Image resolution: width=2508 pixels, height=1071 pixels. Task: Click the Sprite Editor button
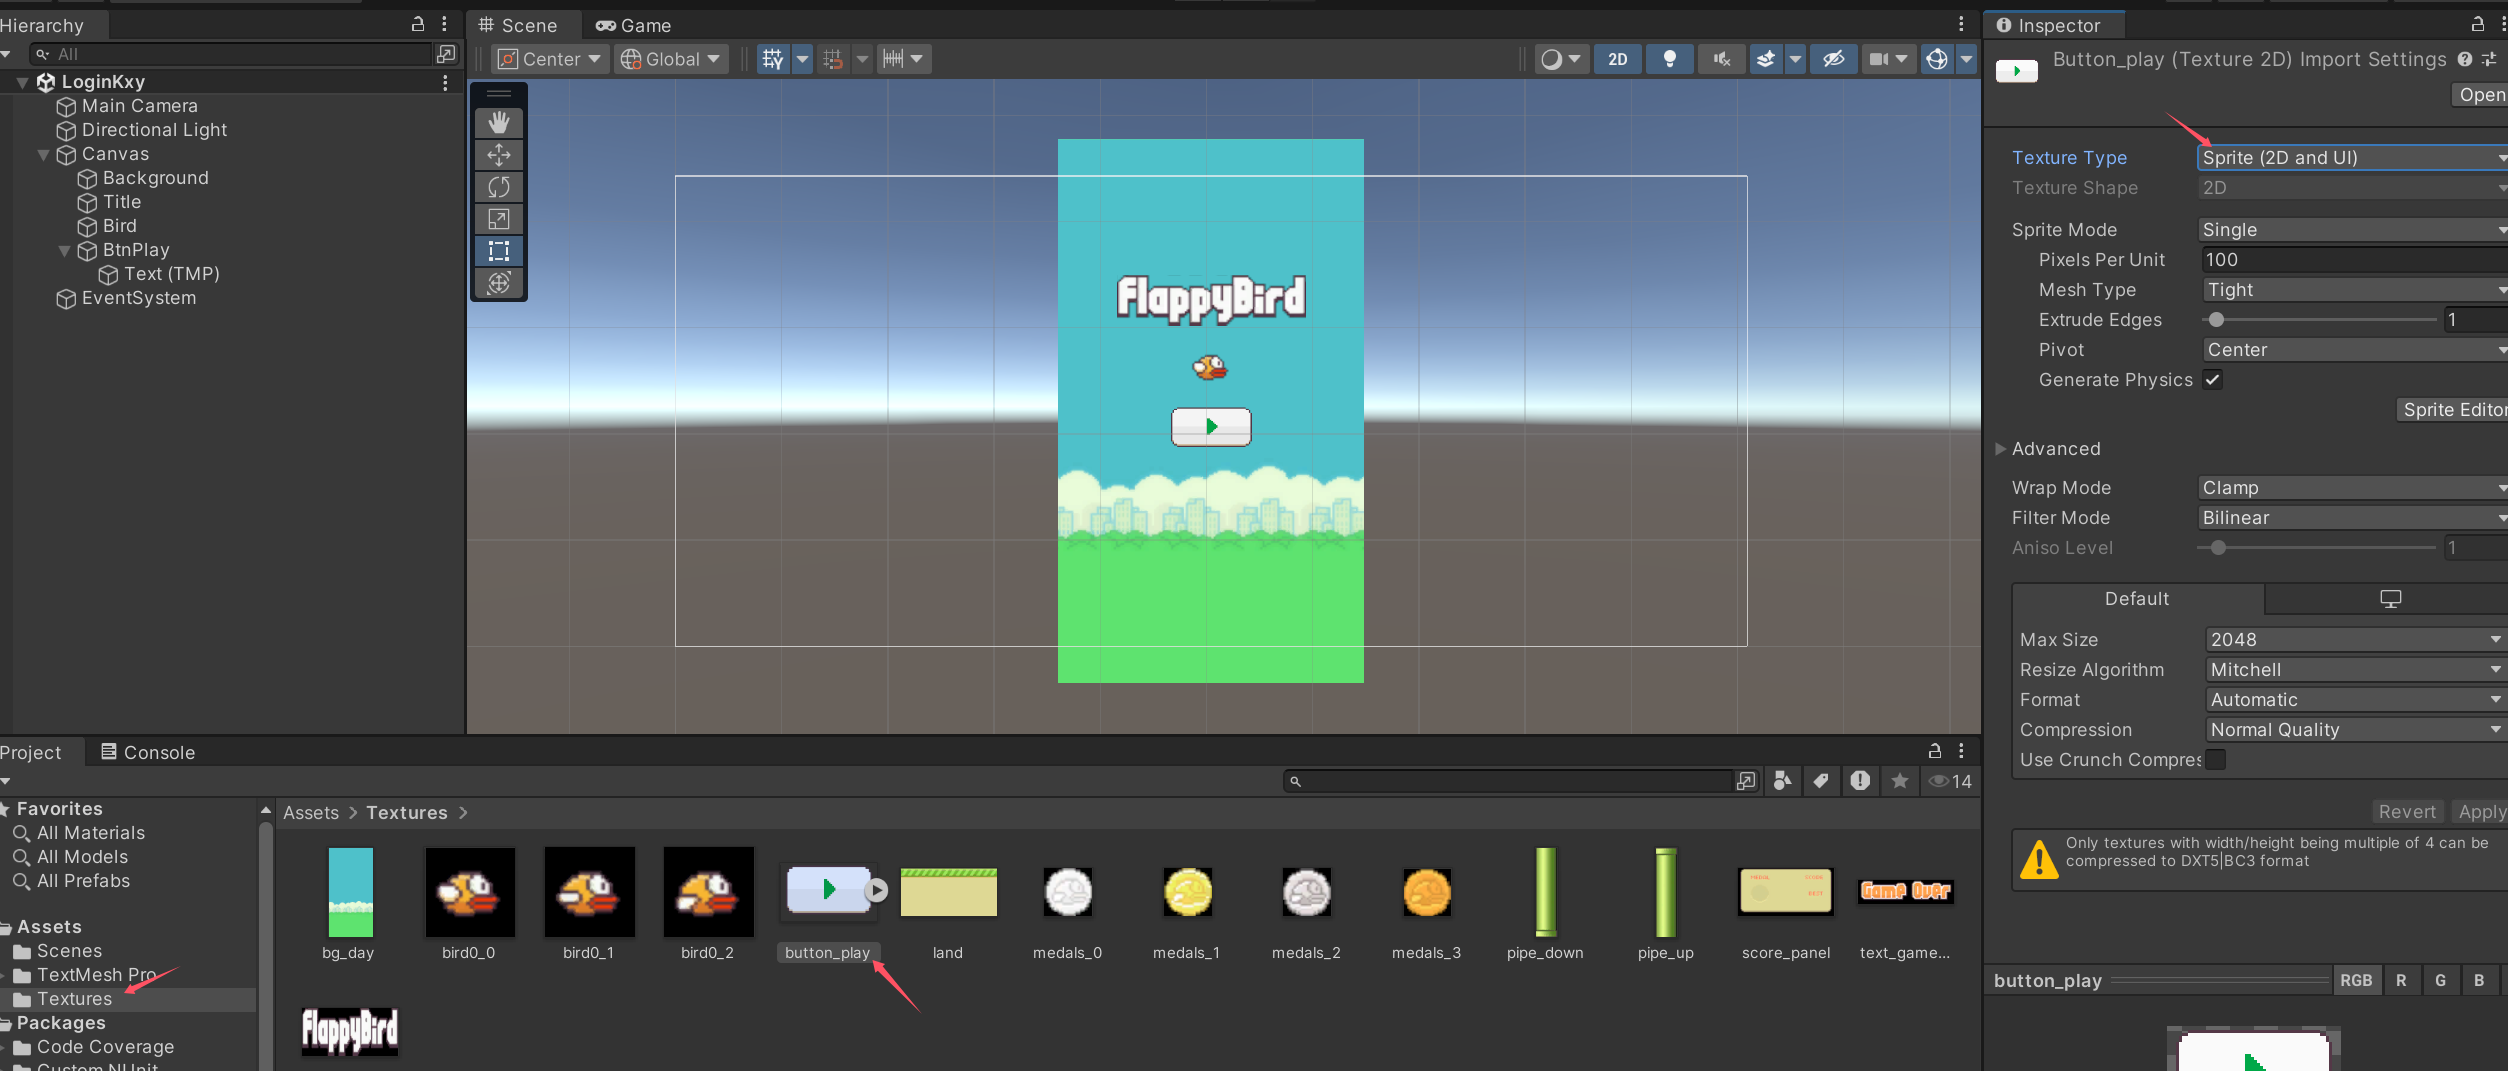coord(2452,410)
